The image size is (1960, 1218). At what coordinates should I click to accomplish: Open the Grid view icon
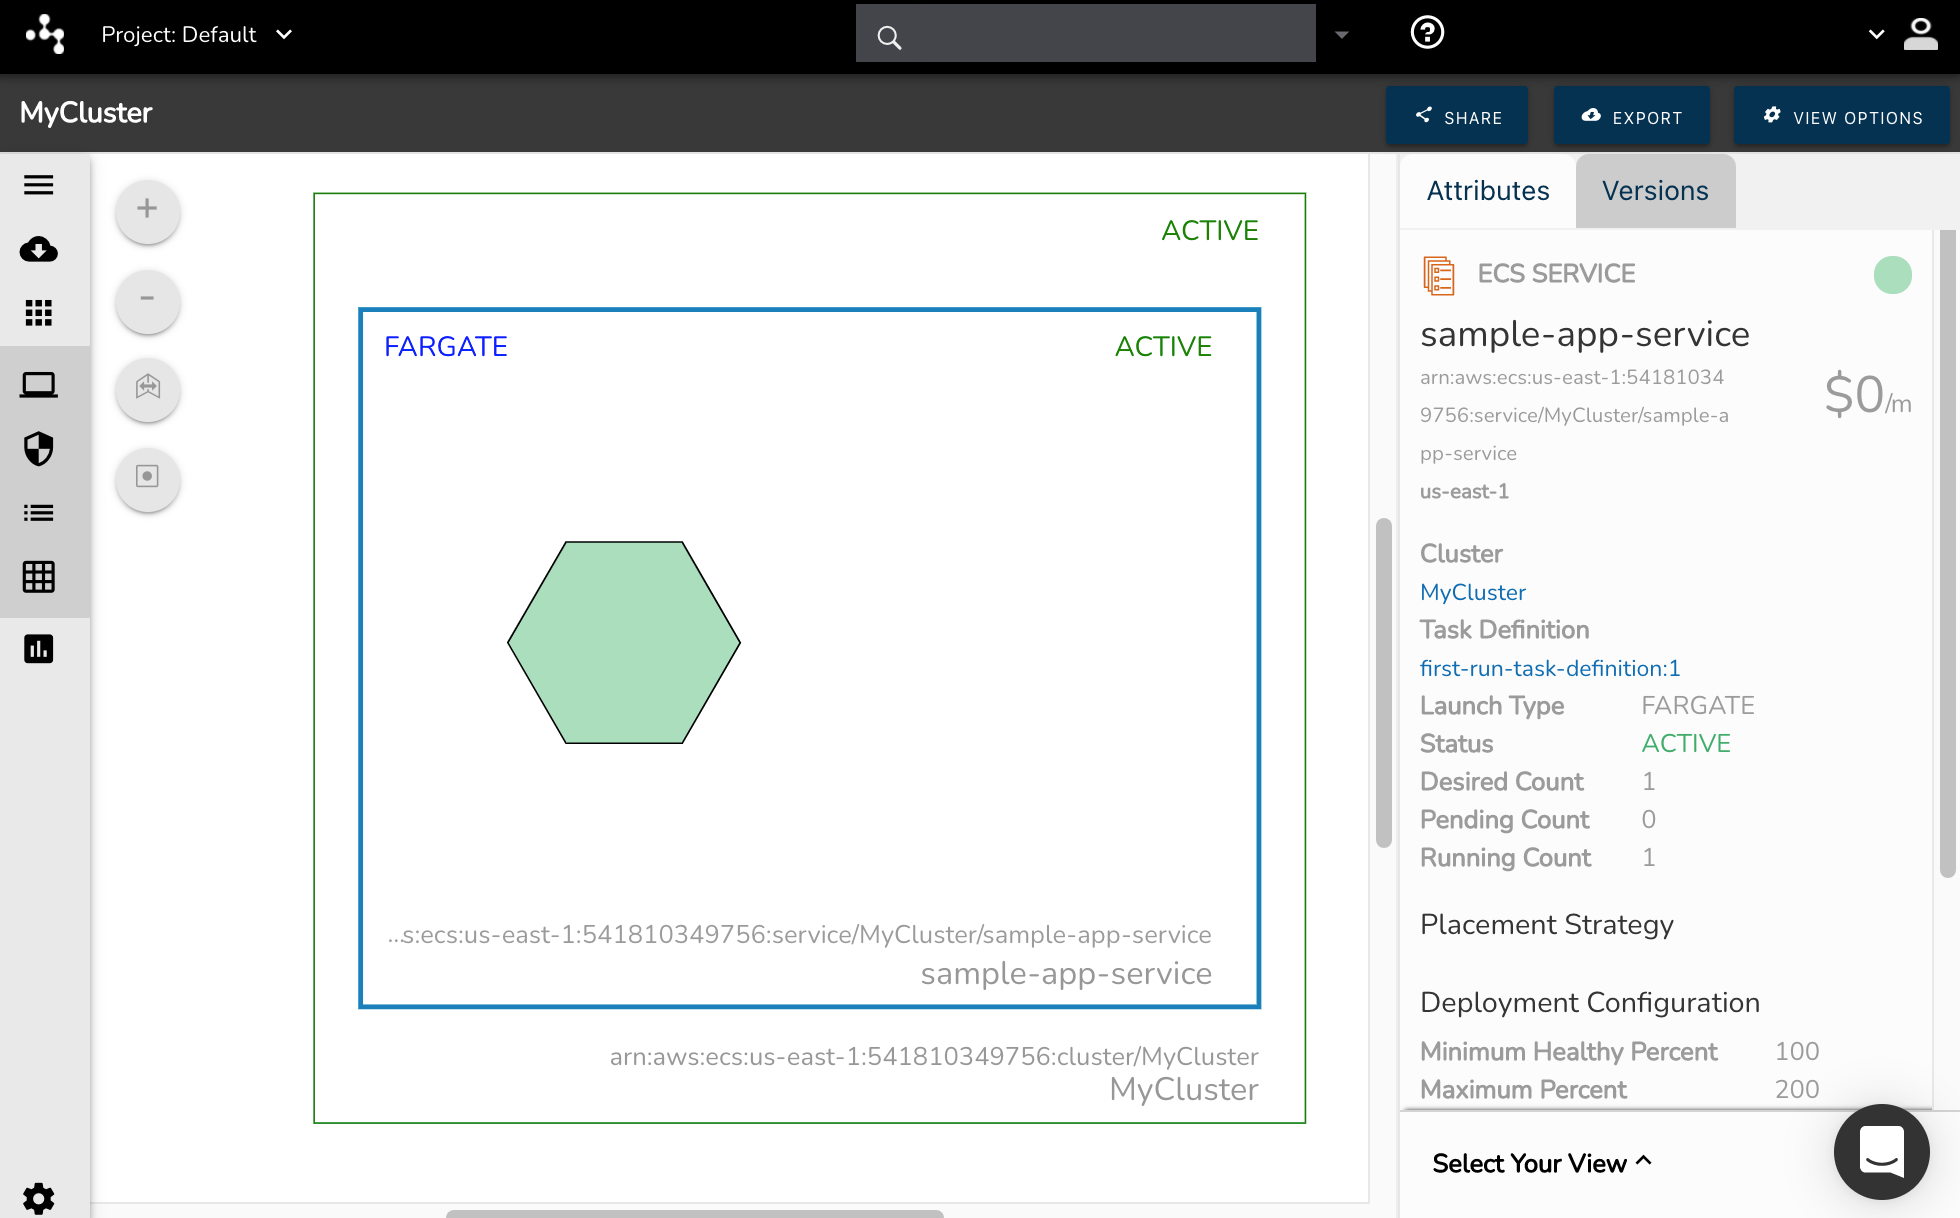click(x=39, y=577)
